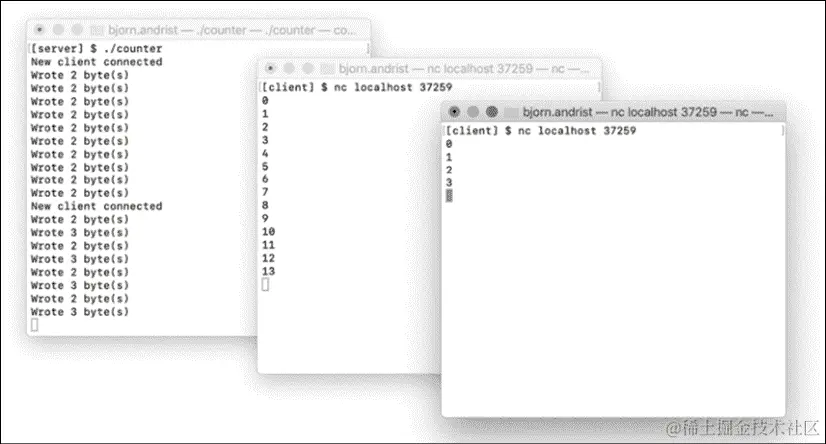This screenshot has height=444, width=826.
Task: Click the block cursor below 3 in front terminal
Action: click(x=449, y=196)
